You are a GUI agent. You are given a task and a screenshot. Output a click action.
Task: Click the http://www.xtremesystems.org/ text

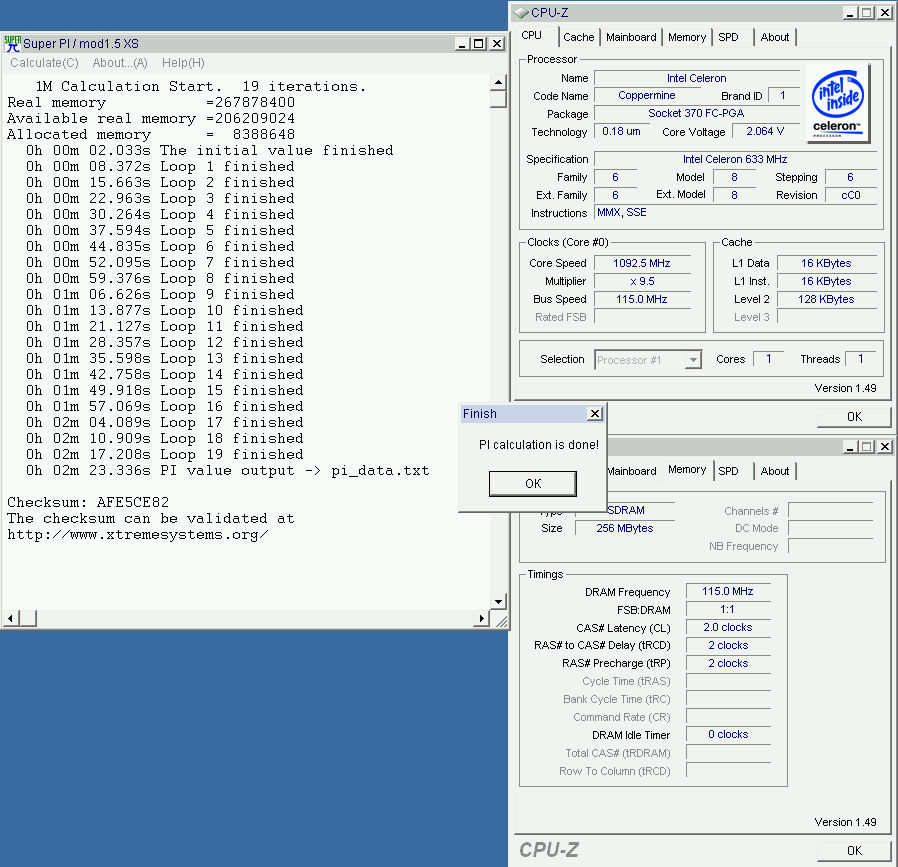click(x=137, y=535)
